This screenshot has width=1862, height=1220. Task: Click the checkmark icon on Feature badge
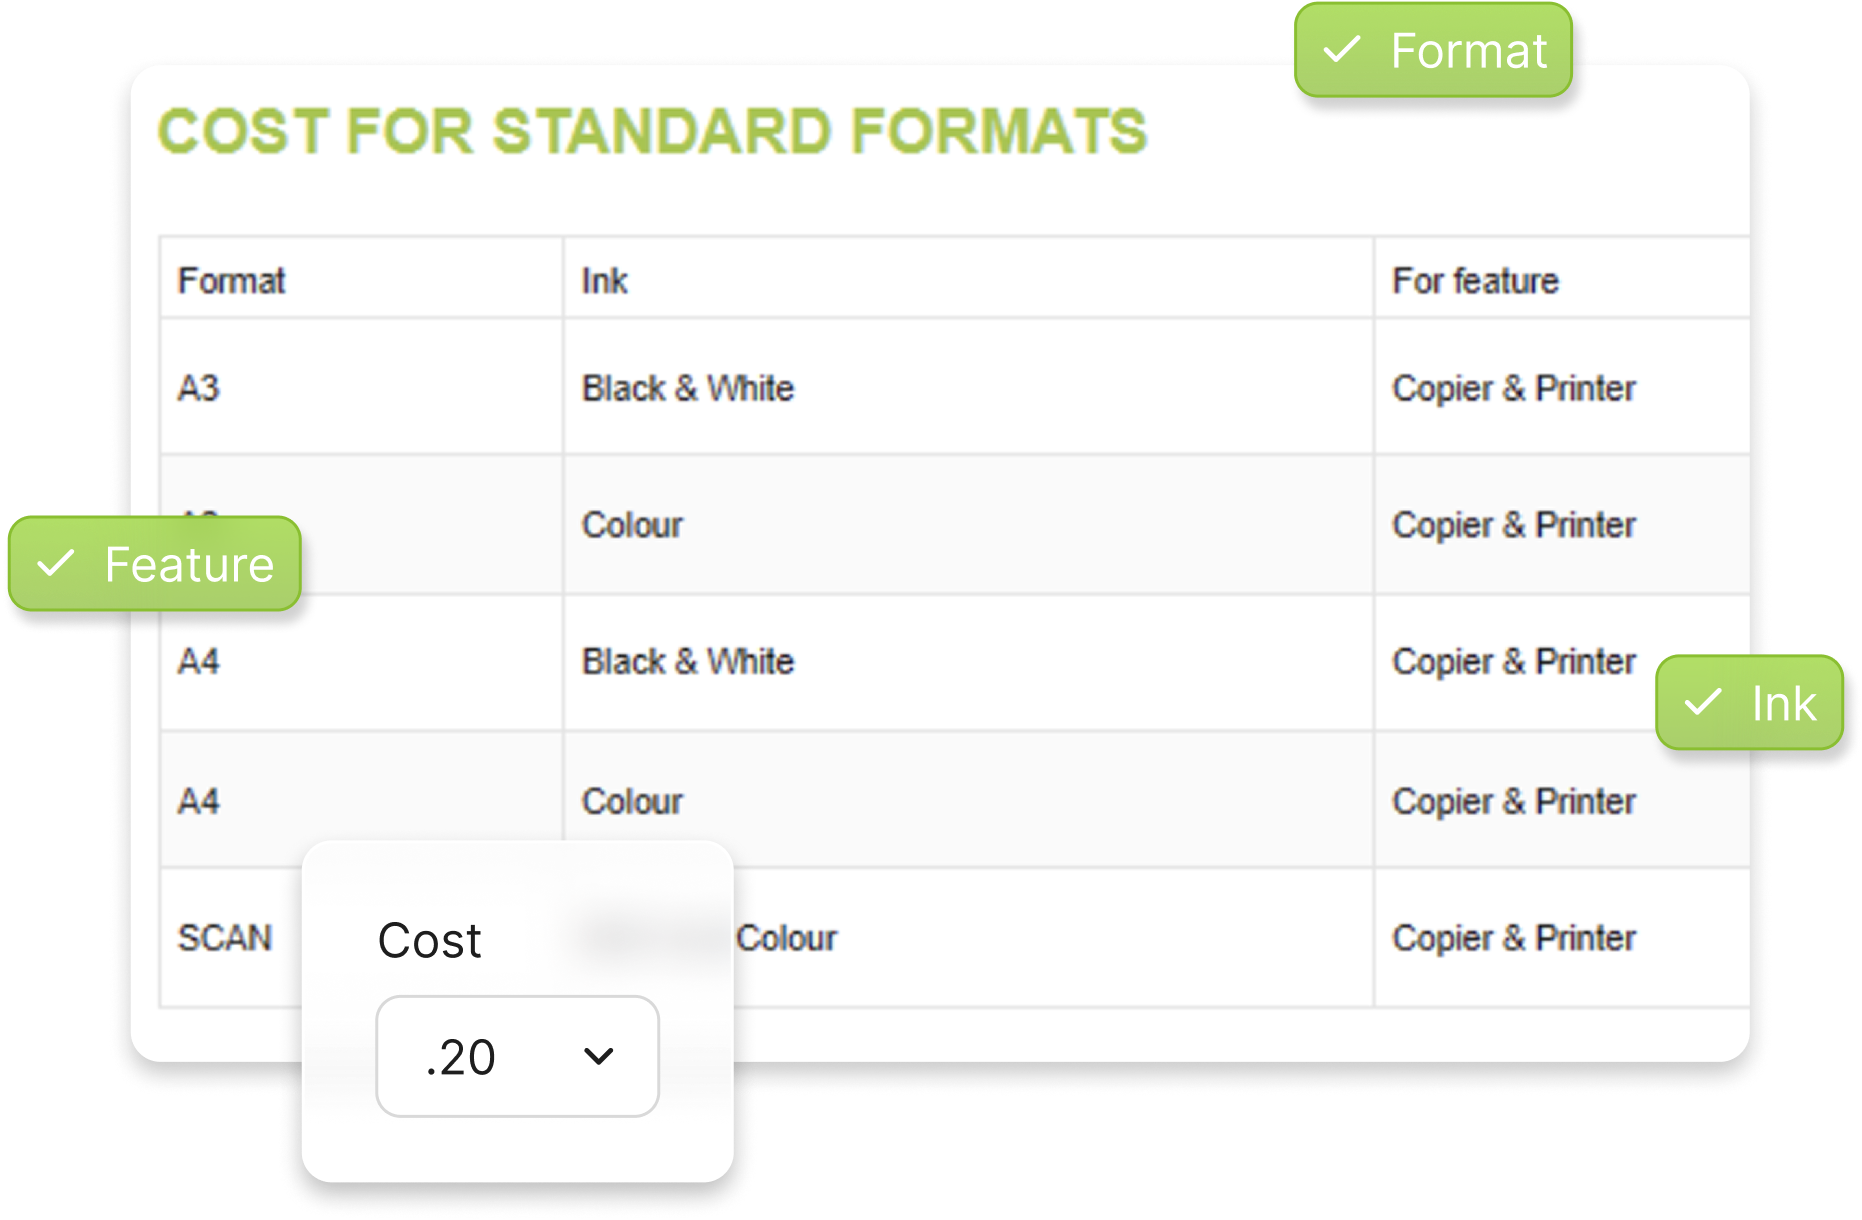click(x=56, y=564)
